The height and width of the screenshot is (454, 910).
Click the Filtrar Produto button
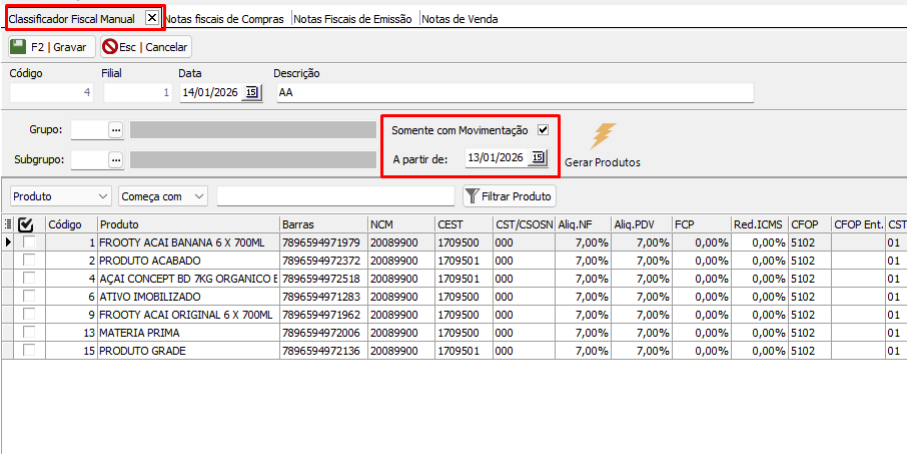[509, 196]
